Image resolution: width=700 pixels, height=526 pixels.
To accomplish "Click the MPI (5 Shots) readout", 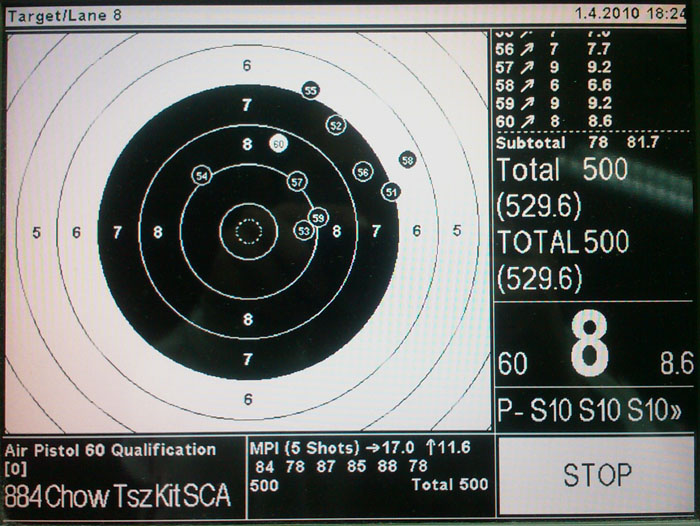I will point(360,447).
